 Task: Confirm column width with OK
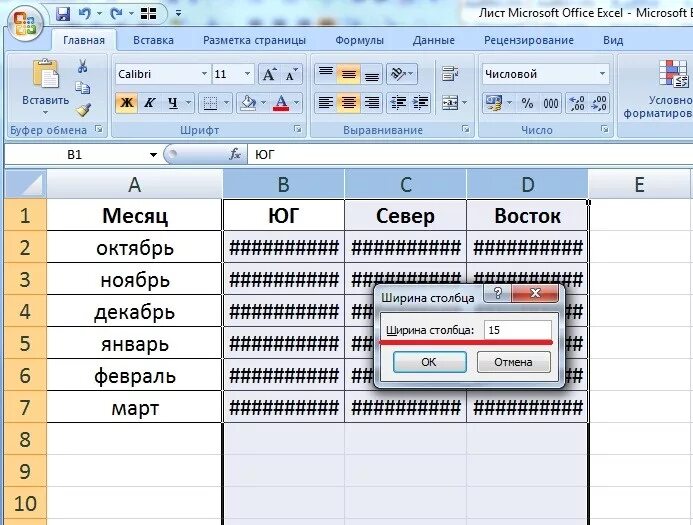(x=429, y=362)
